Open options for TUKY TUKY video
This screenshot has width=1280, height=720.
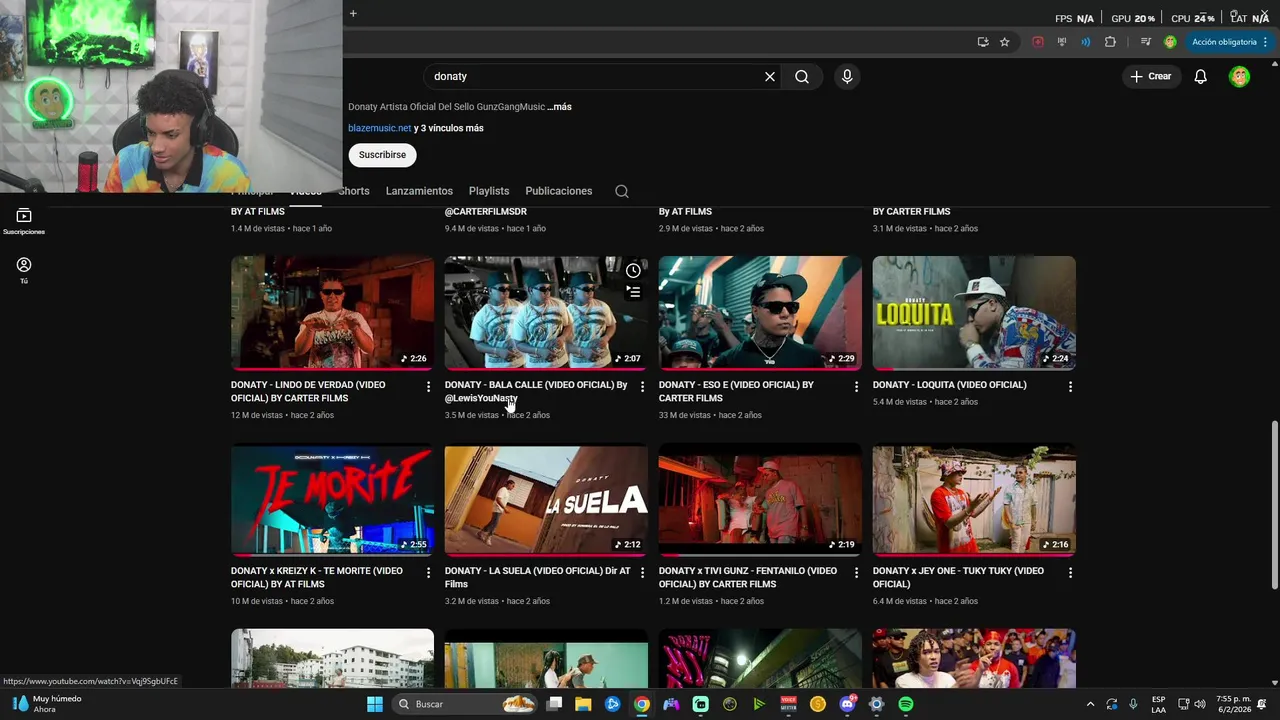(1070, 573)
